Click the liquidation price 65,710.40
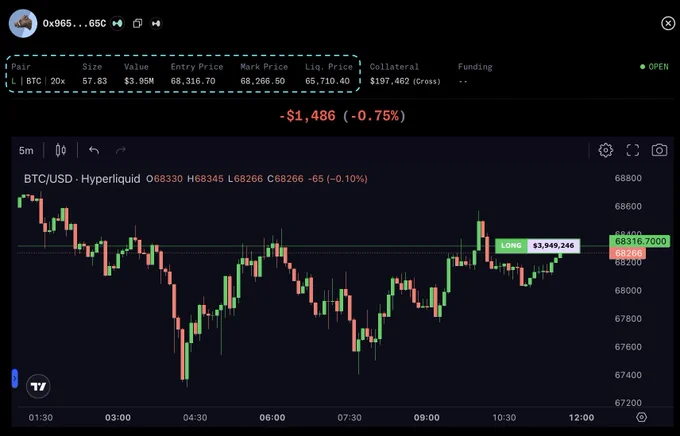 327,81
